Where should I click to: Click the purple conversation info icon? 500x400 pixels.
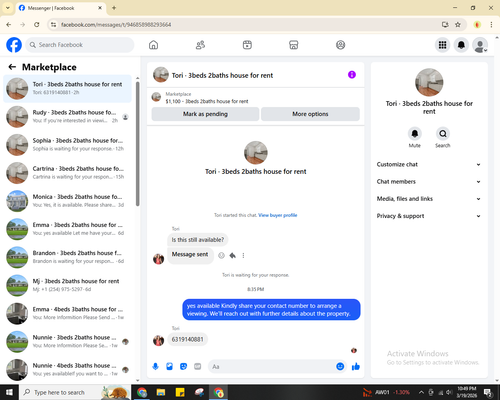pyautogui.click(x=352, y=75)
